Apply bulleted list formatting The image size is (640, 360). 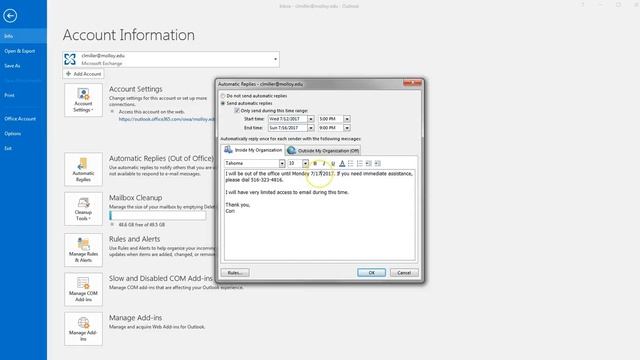click(x=351, y=163)
